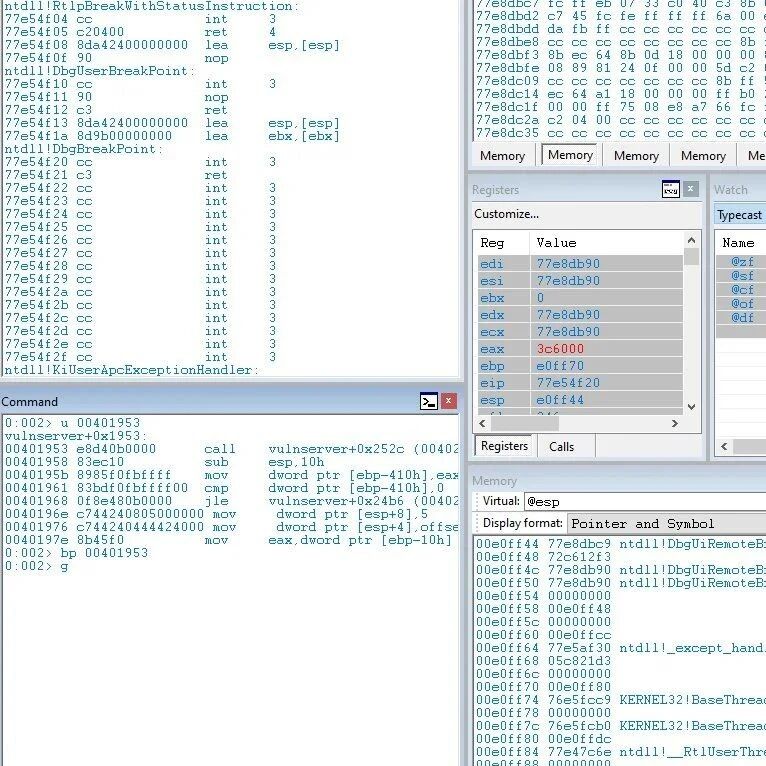
Task: Select the @zf watch entry
Action: click(742, 262)
